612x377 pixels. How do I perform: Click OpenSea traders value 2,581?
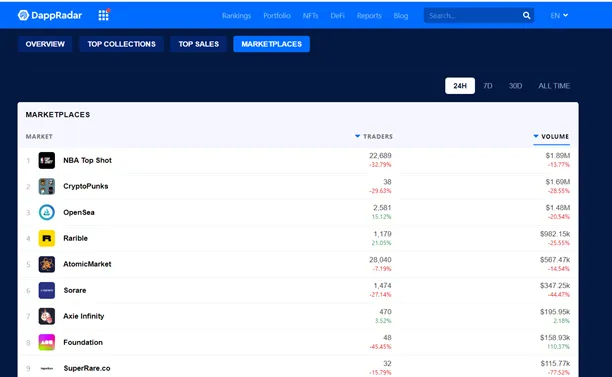(382, 208)
